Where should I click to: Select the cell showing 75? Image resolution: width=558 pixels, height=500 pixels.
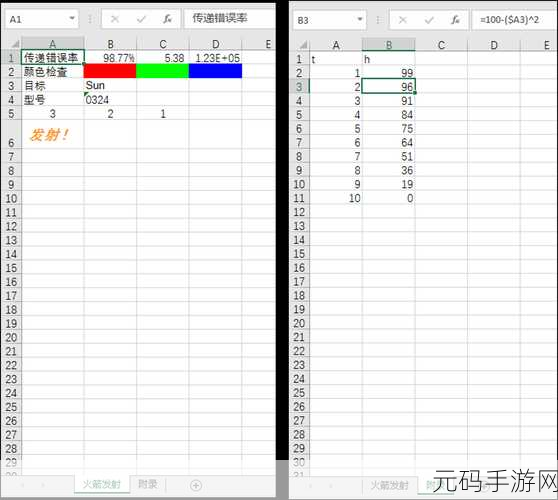(x=389, y=128)
